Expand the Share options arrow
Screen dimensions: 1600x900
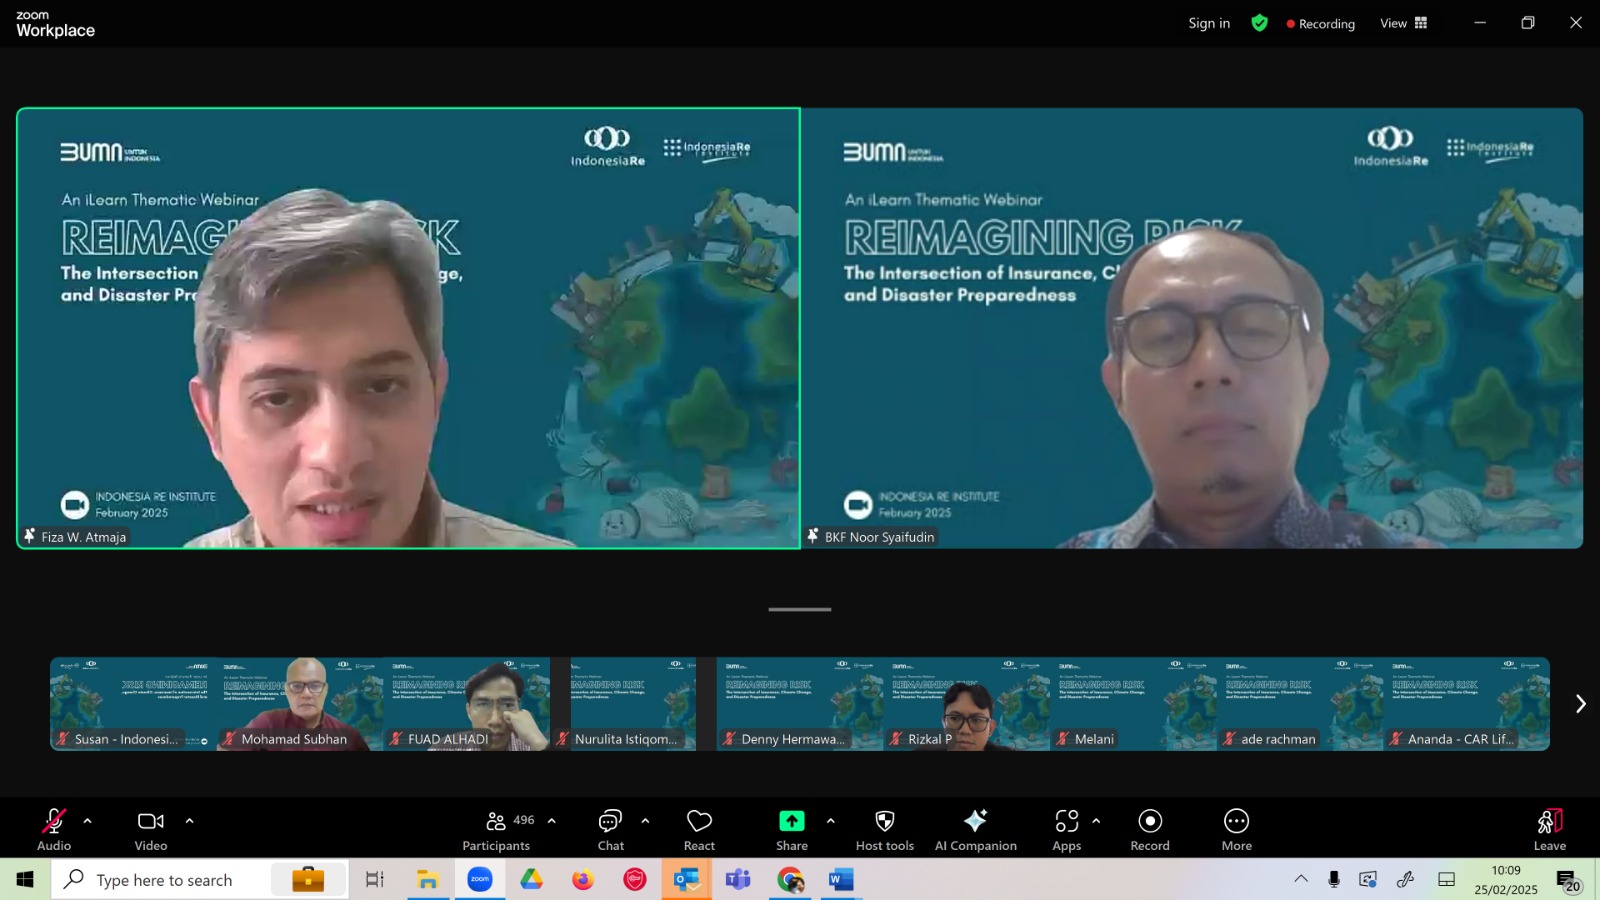(830, 821)
